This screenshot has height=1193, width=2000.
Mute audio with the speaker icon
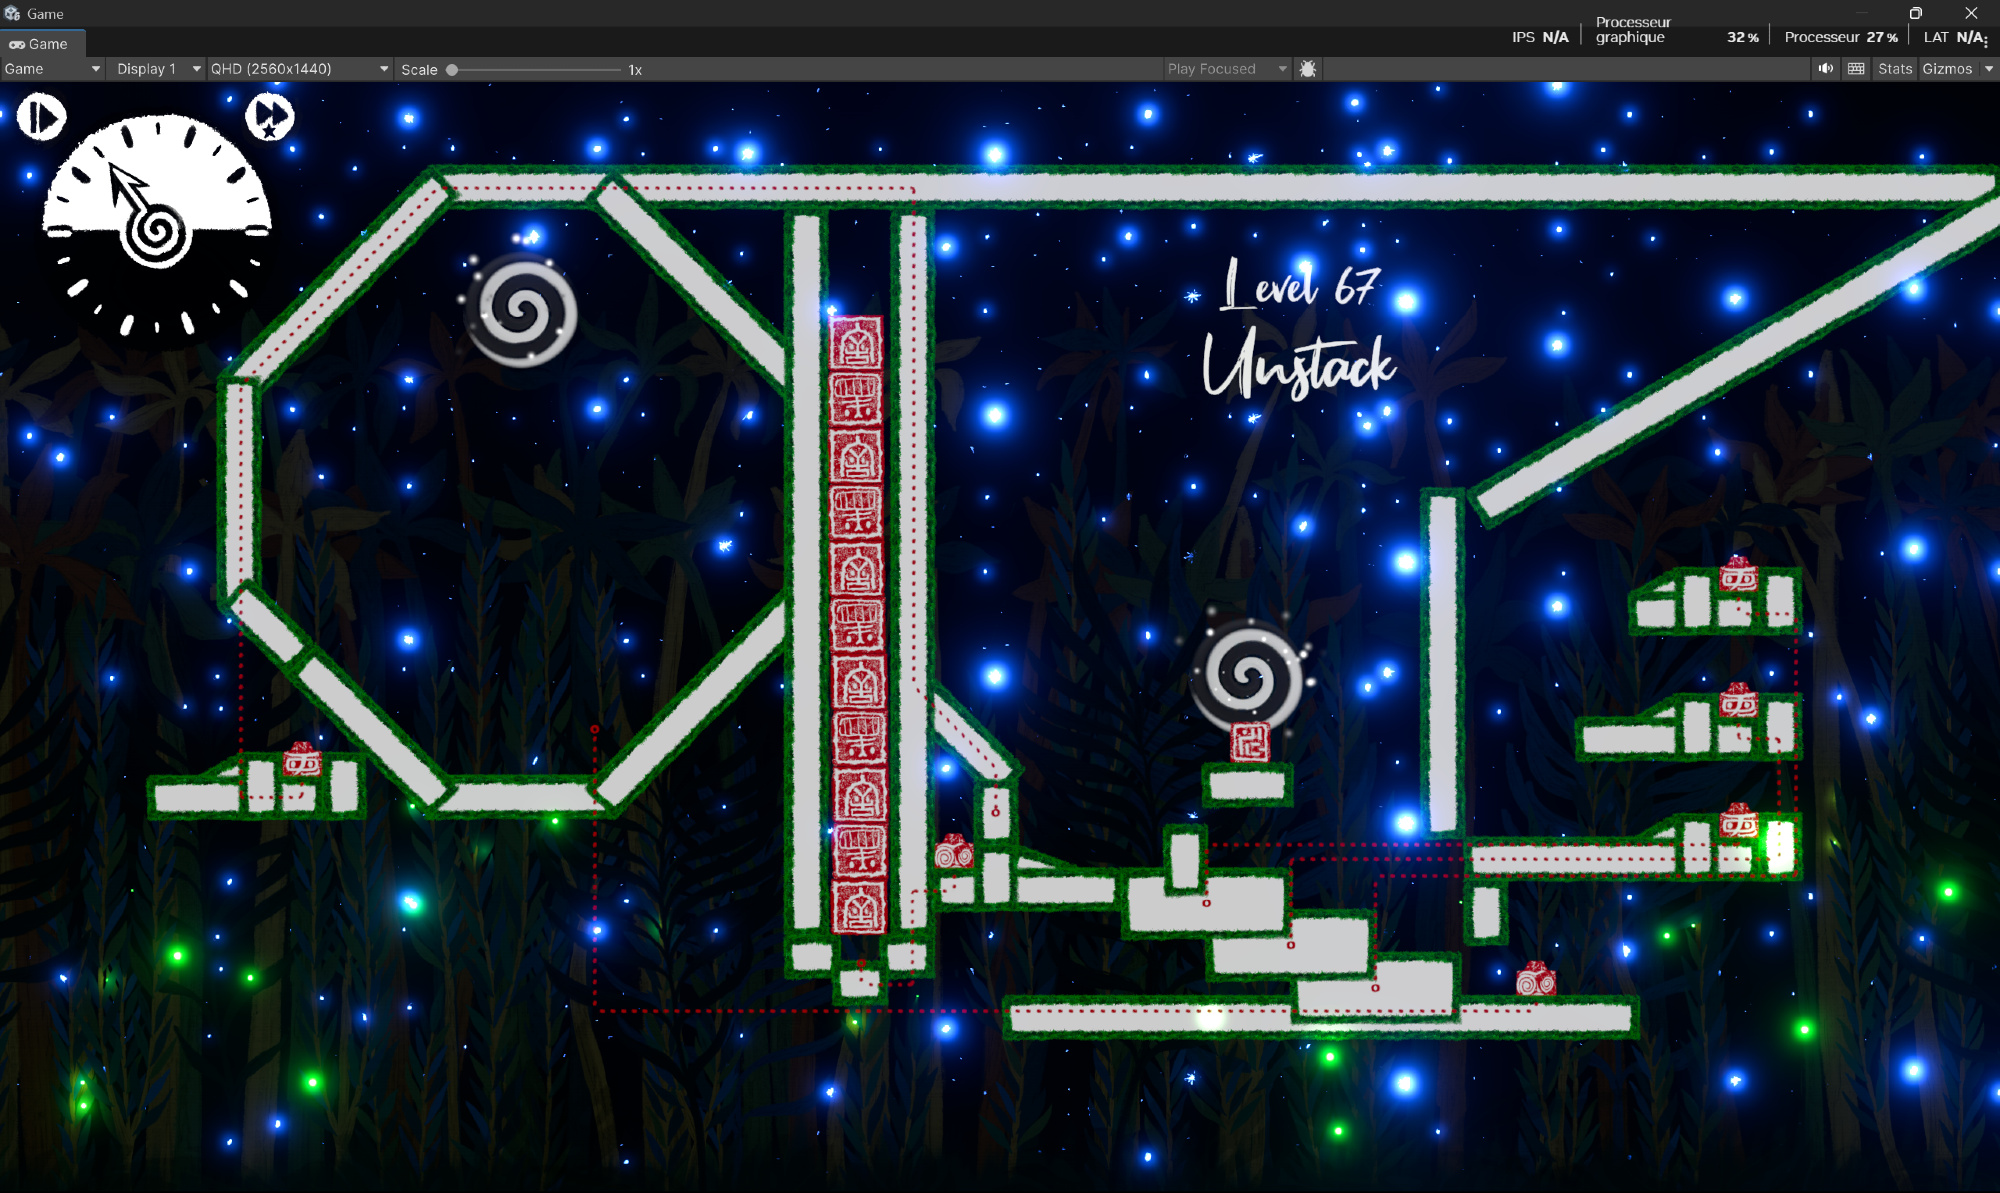click(x=1825, y=69)
